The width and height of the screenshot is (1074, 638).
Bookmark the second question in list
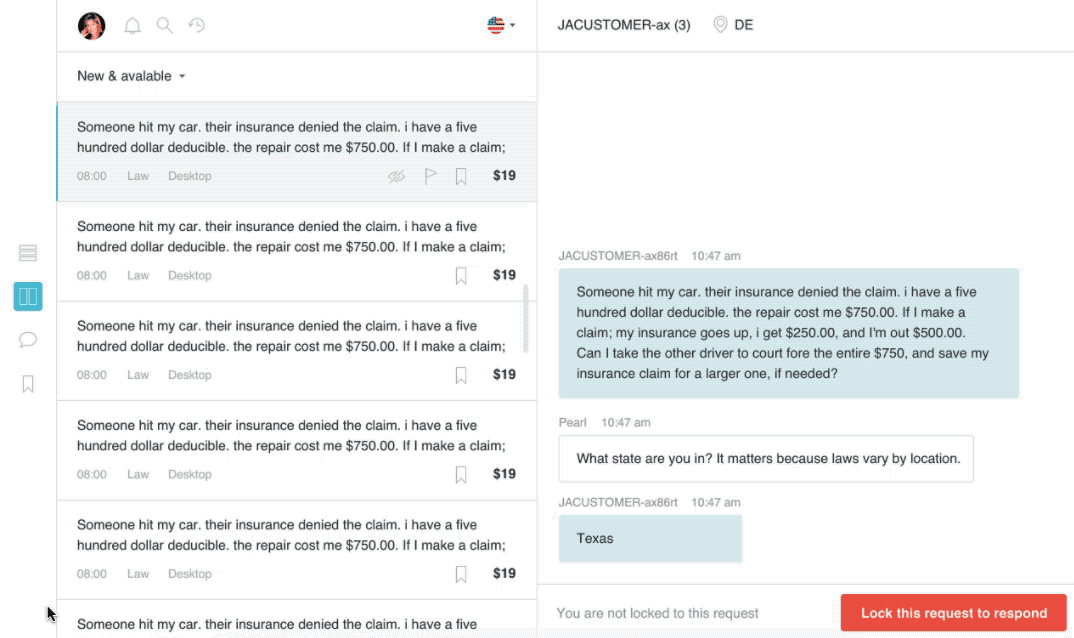[x=461, y=276]
